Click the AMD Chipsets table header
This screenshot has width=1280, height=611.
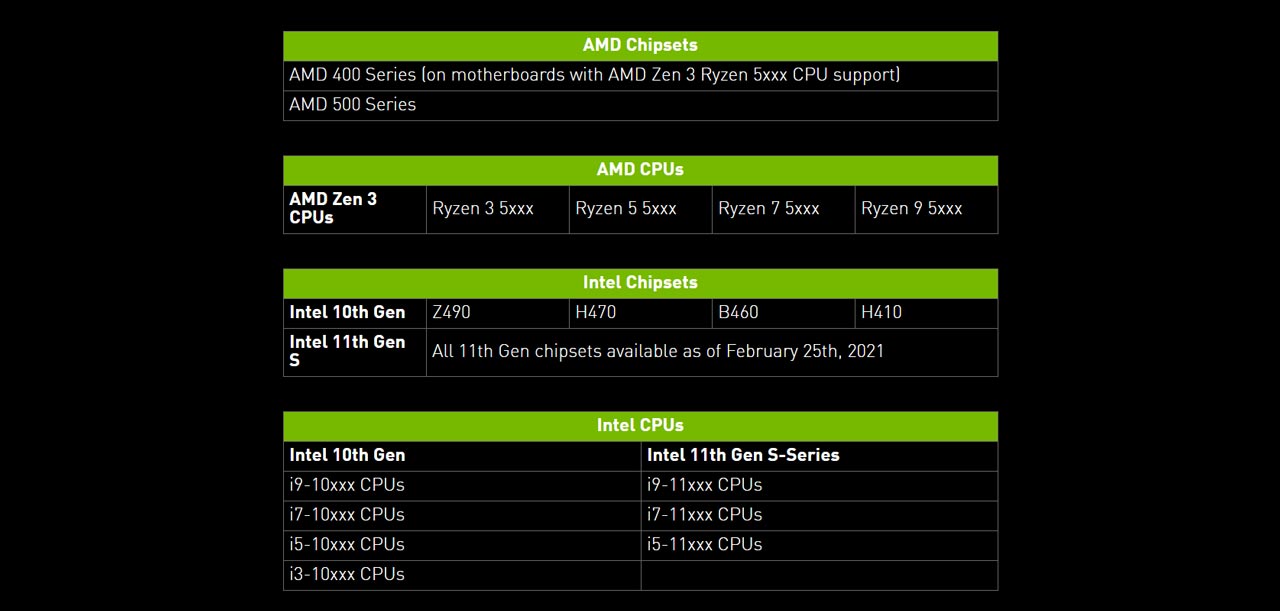click(x=640, y=45)
